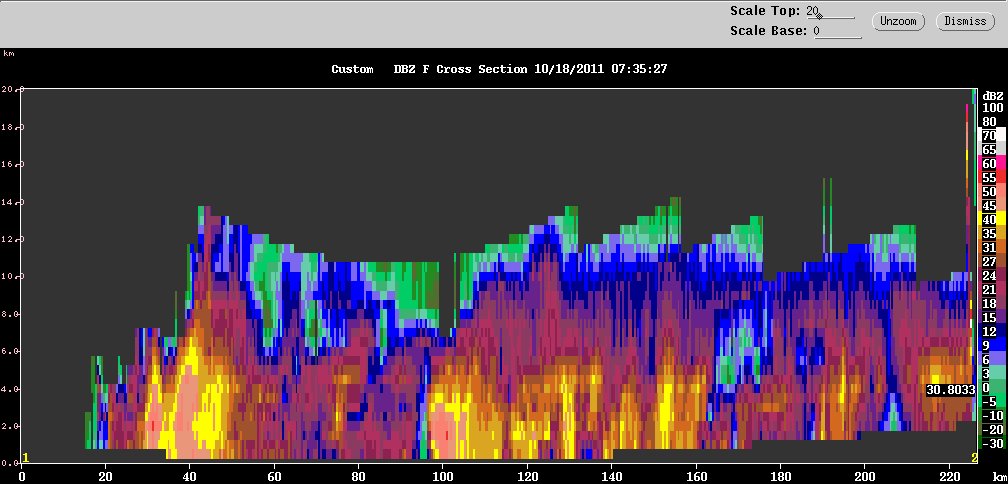
Task: Dismiss the cross section window
Action: 965,21
